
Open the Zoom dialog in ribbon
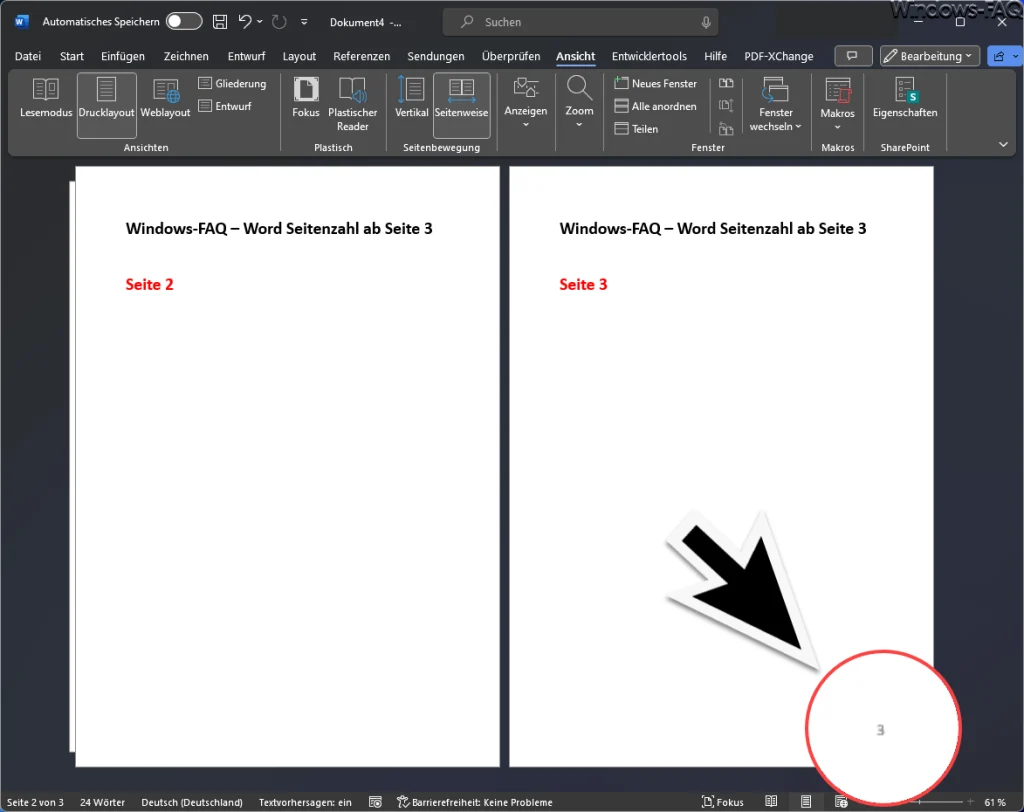(x=579, y=102)
